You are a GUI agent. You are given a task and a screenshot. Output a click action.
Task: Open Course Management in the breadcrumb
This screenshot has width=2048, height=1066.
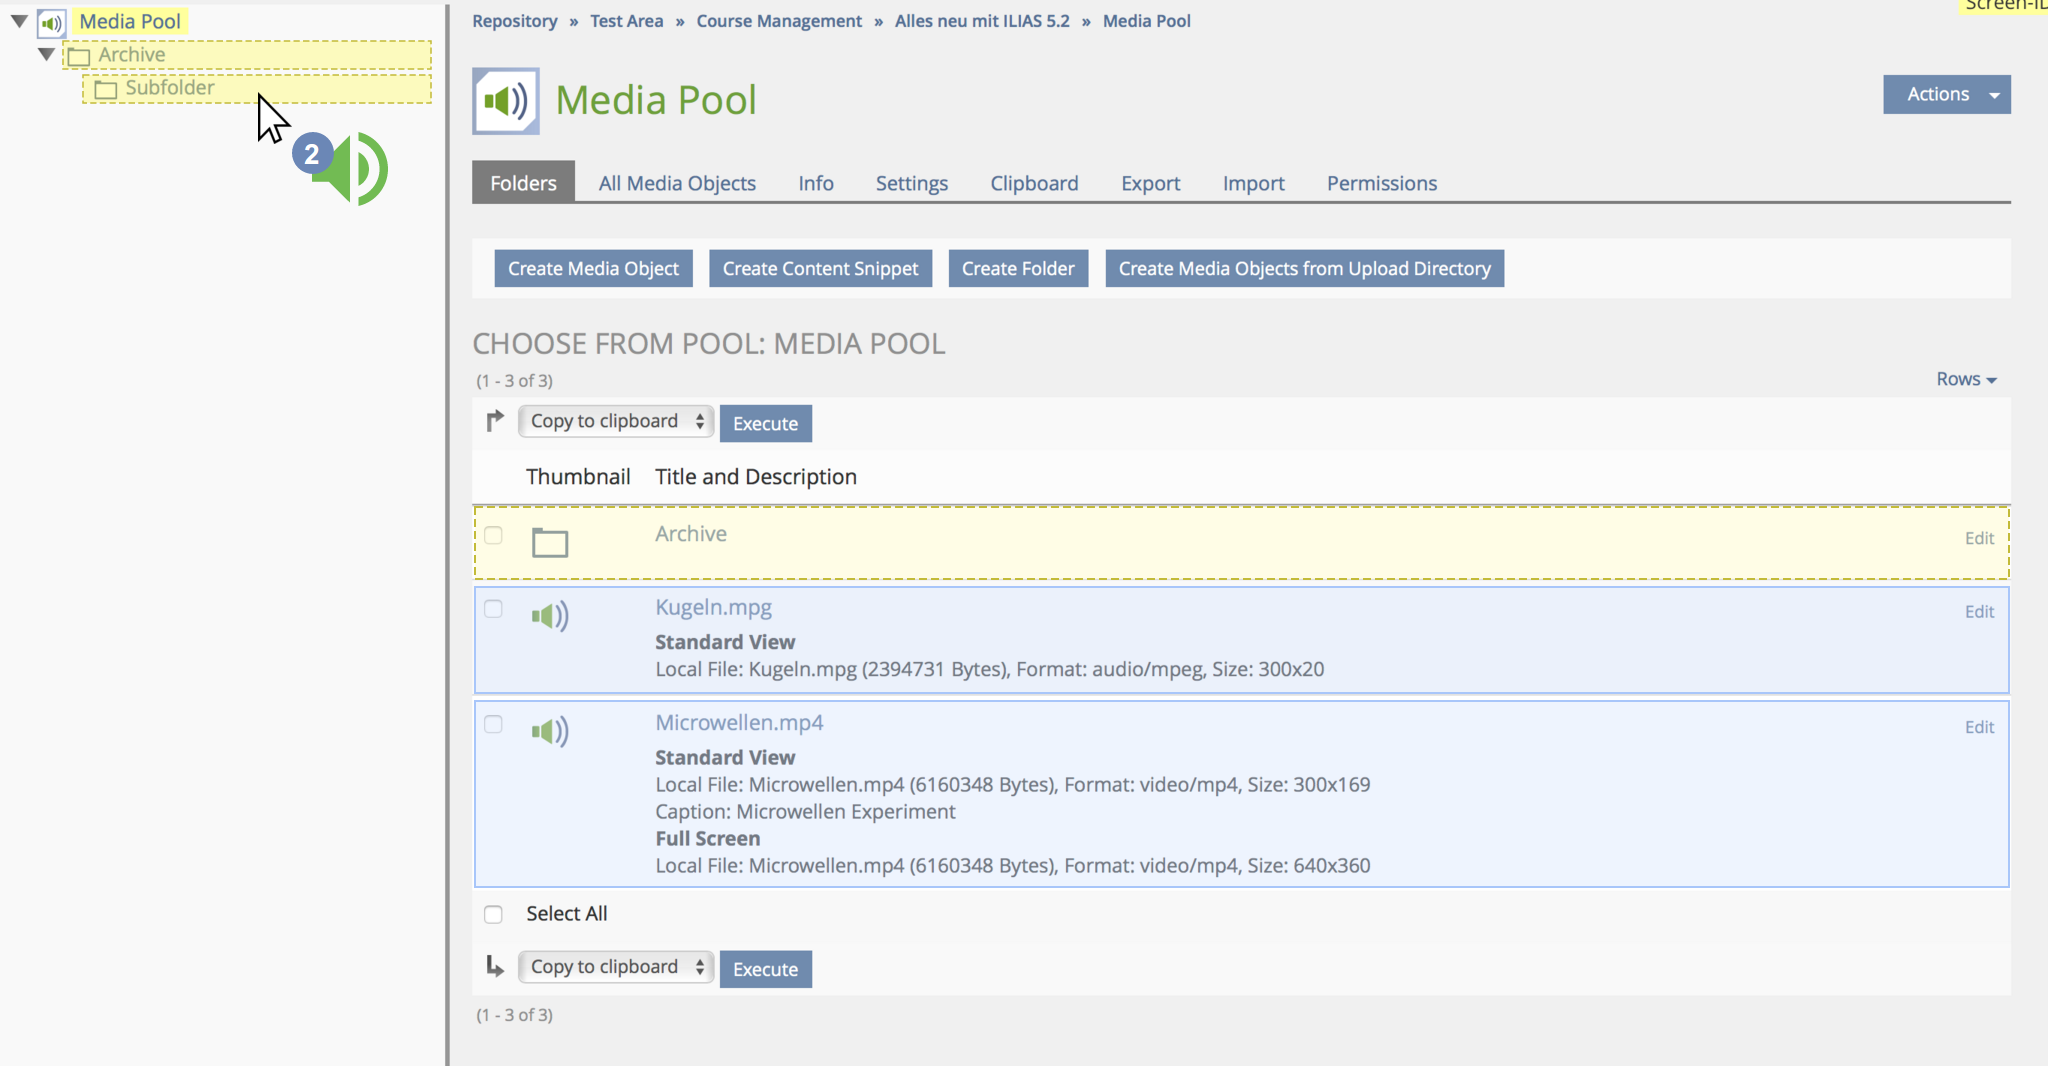coord(778,21)
